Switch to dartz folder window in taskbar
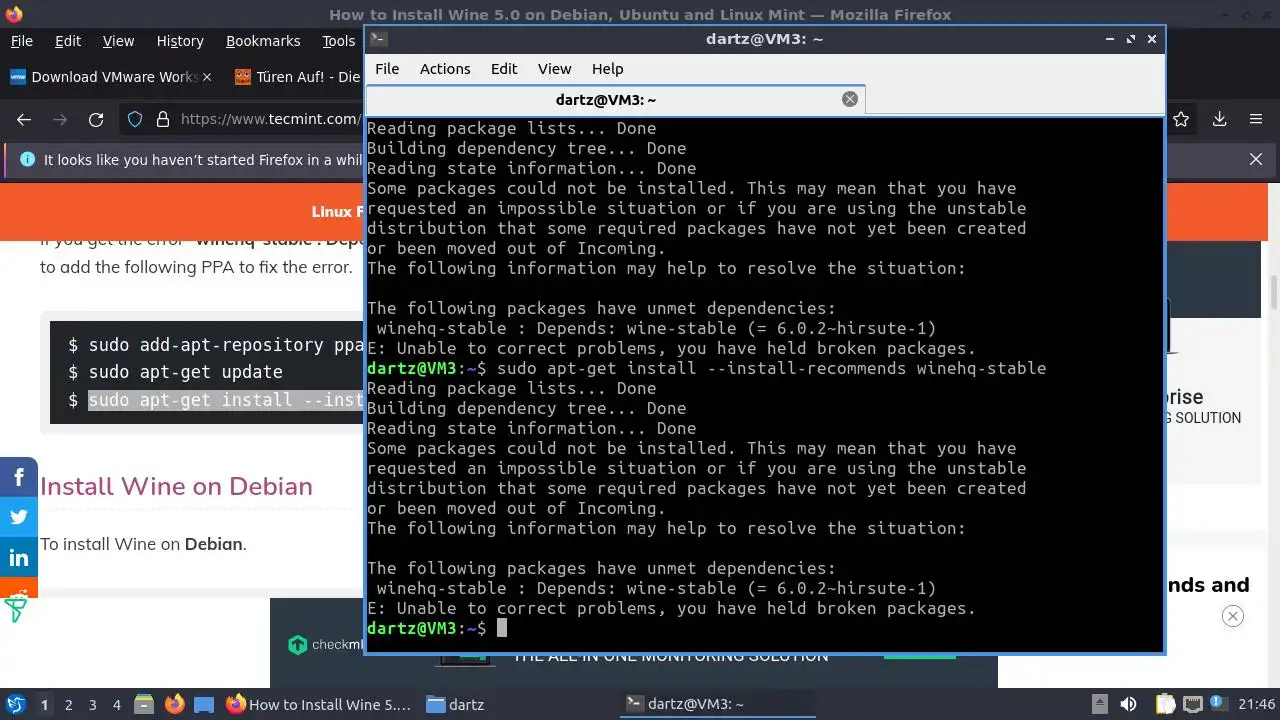The width and height of the screenshot is (1280, 720). click(455, 704)
